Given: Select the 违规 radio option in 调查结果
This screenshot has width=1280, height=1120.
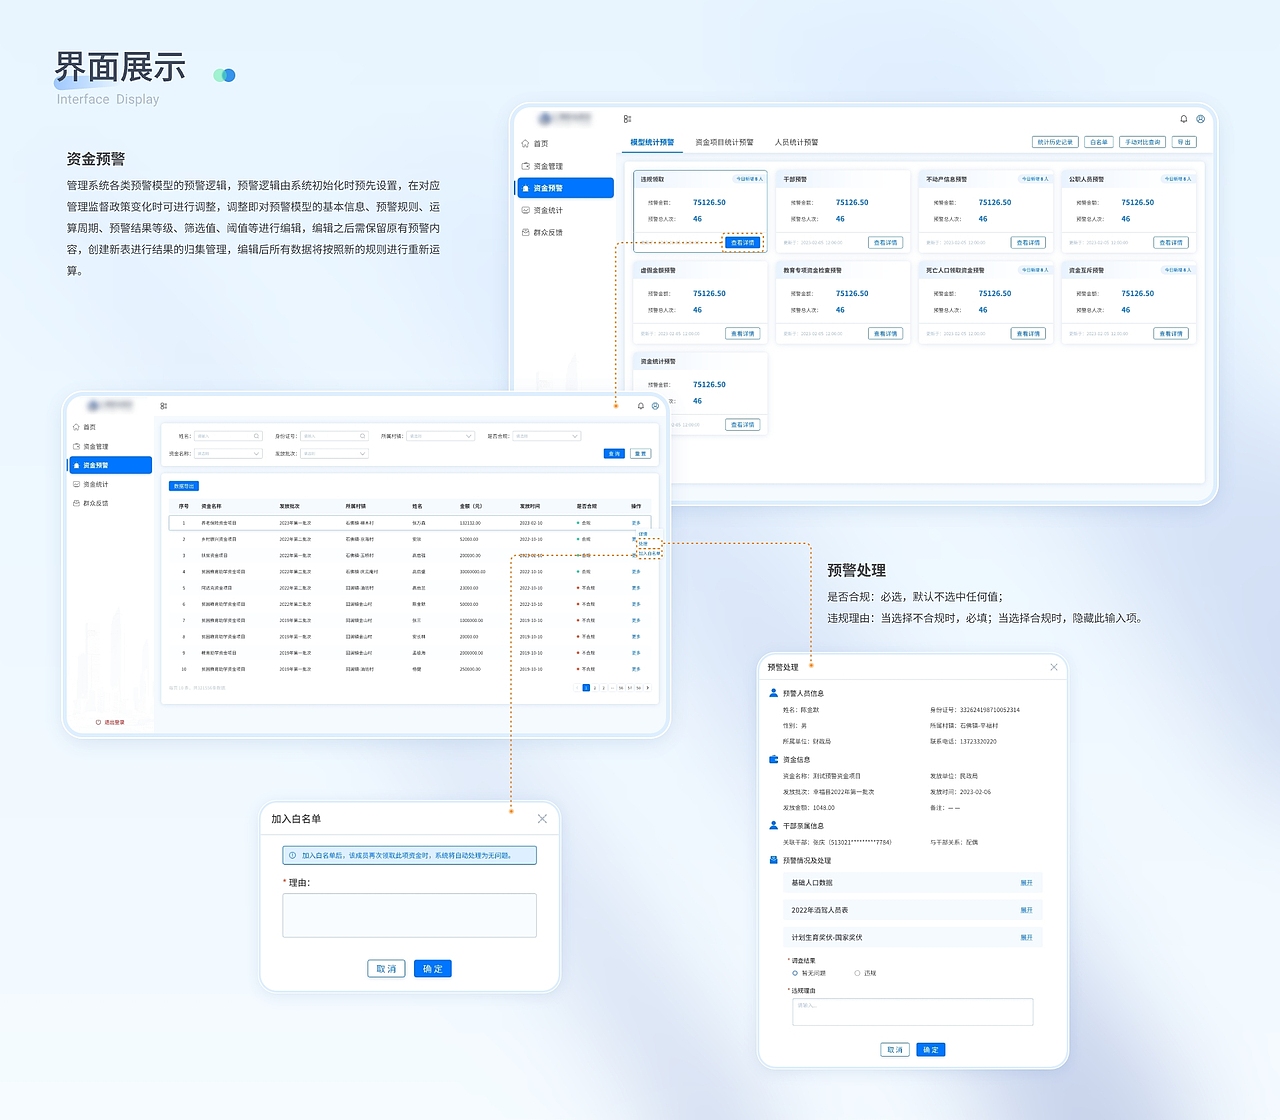Looking at the screenshot, I should click(857, 972).
